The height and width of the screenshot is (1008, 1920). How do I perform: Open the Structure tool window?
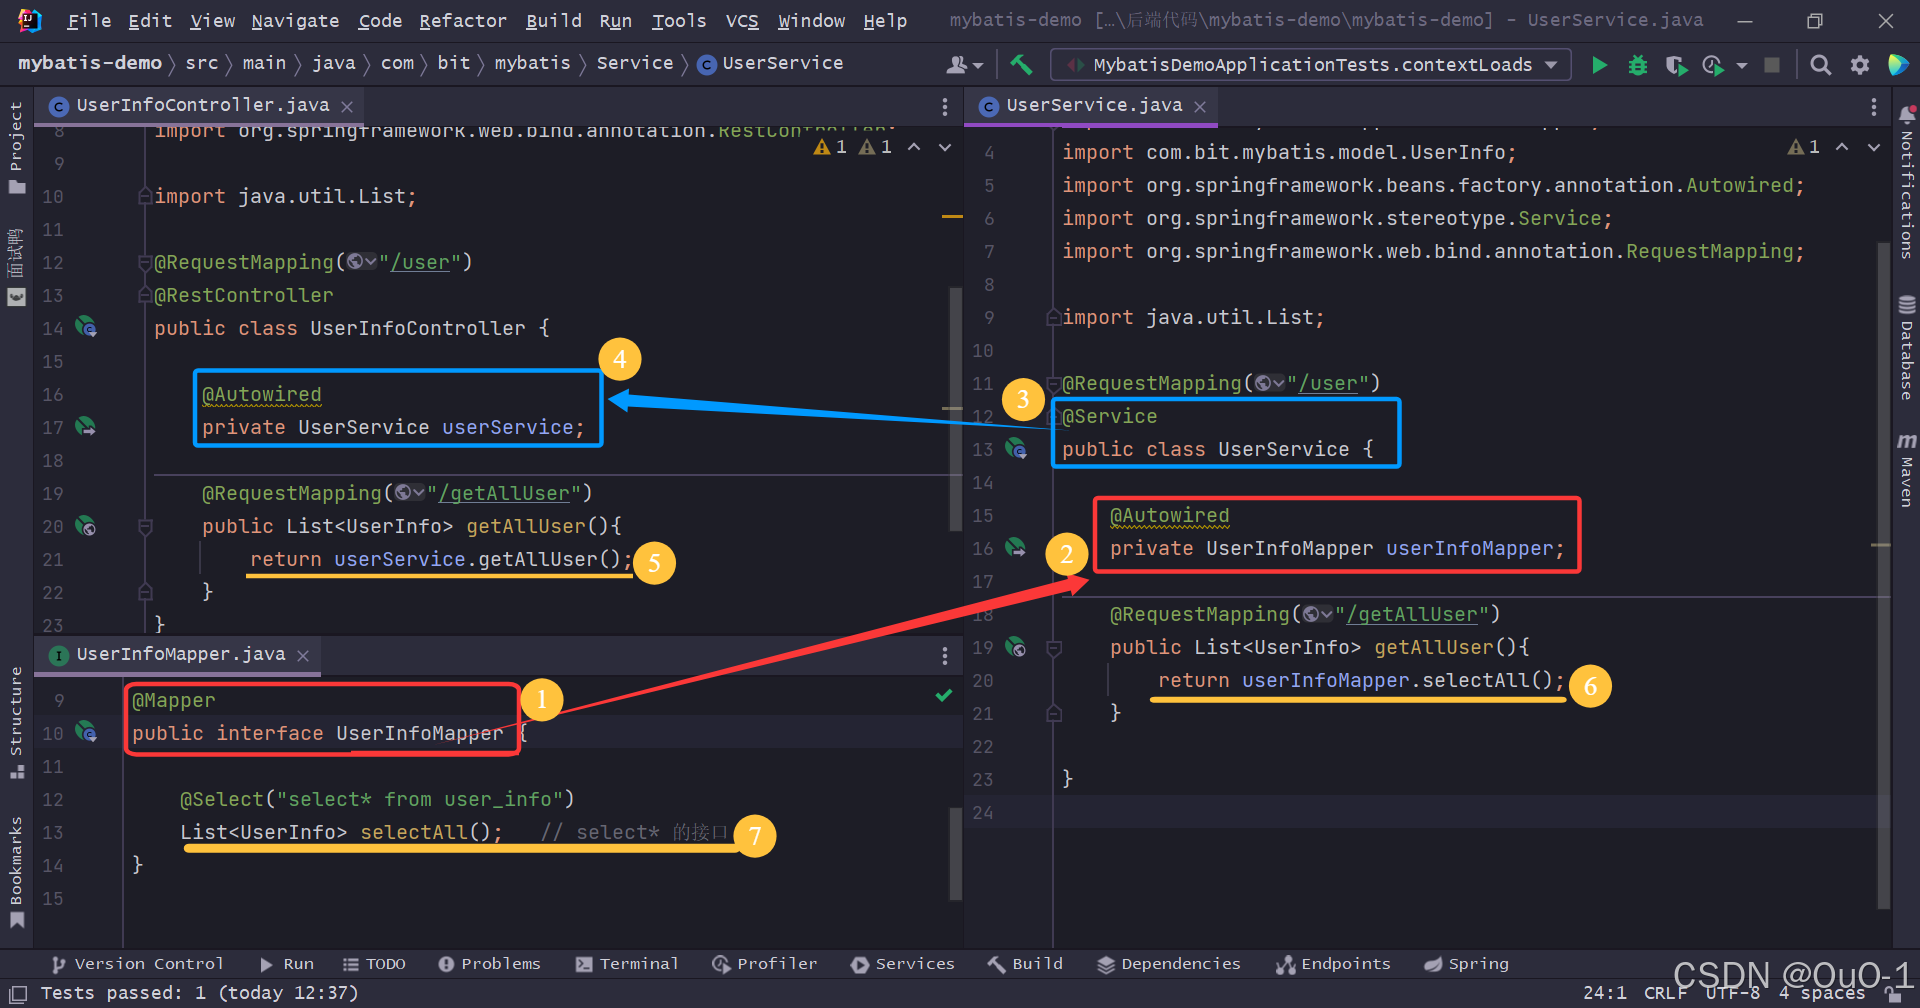point(16,722)
